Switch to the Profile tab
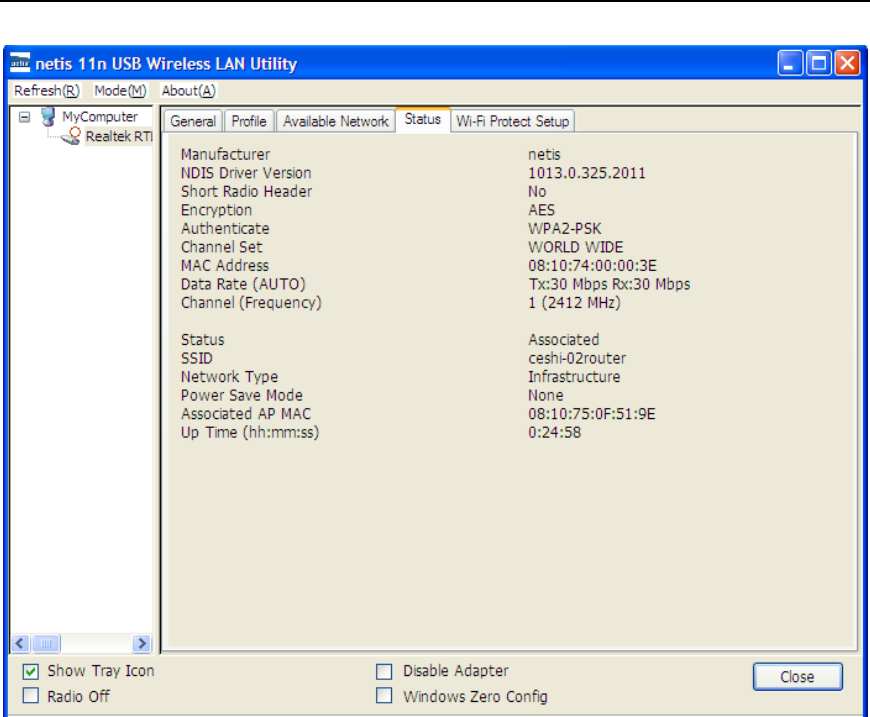This screenshot has width=870, height=717. [x=249, y=121]
